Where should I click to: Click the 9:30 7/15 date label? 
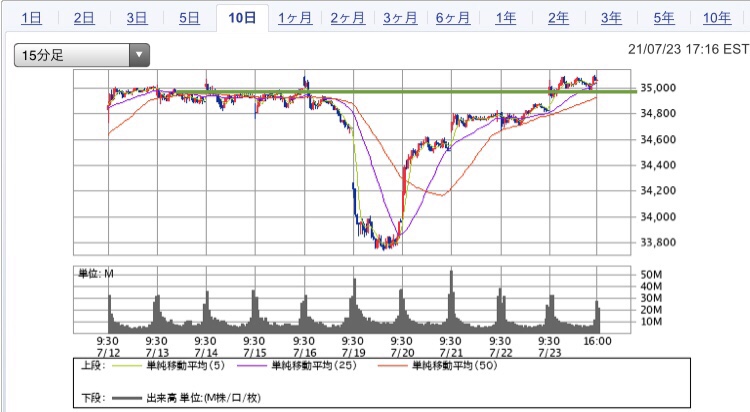[254, 347]
